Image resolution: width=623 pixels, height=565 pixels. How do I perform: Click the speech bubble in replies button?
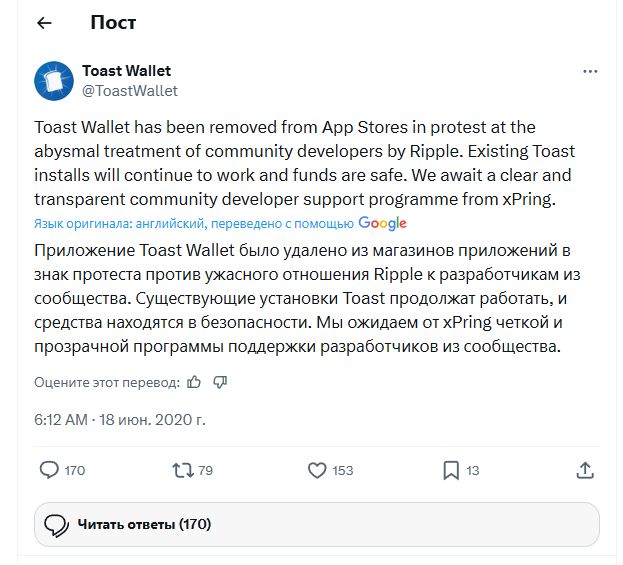pyautogui.click(x=56, y=524)
